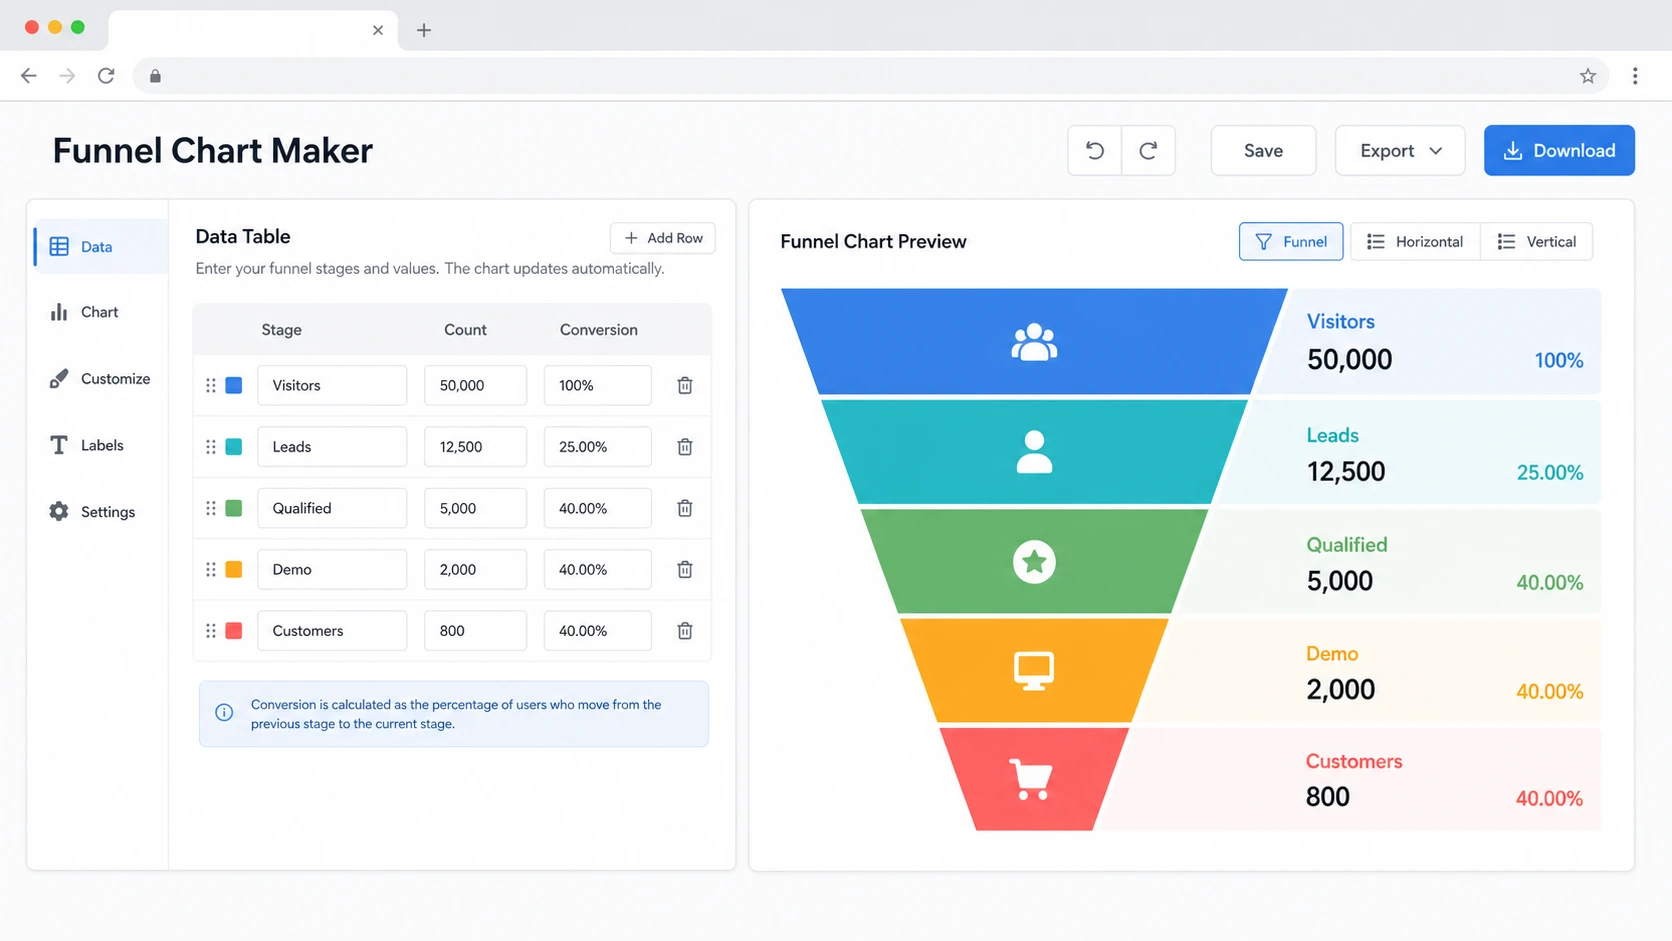
Task: Close the current browser tab
Action: click(378, 30)
